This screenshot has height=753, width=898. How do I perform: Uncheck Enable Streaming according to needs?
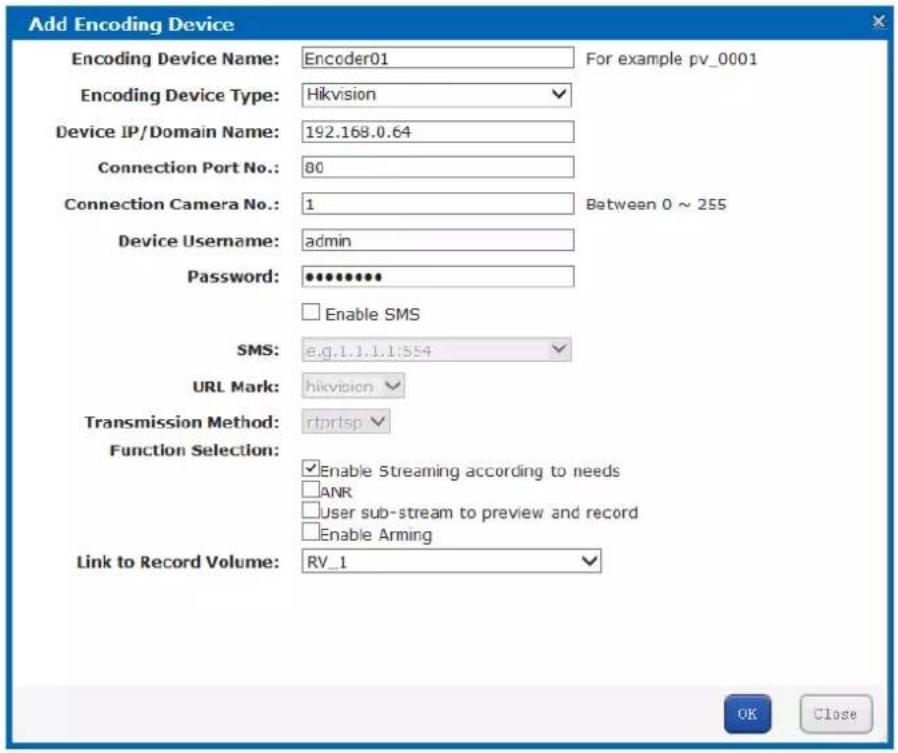[310, 468]
